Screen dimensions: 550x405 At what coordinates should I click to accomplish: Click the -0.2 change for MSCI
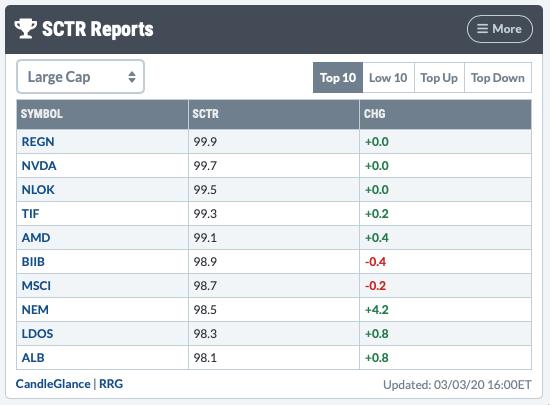click(375, 286)
